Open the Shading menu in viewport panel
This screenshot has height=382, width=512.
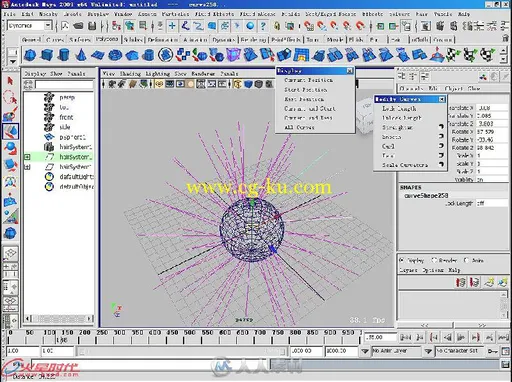coord(130,74)
